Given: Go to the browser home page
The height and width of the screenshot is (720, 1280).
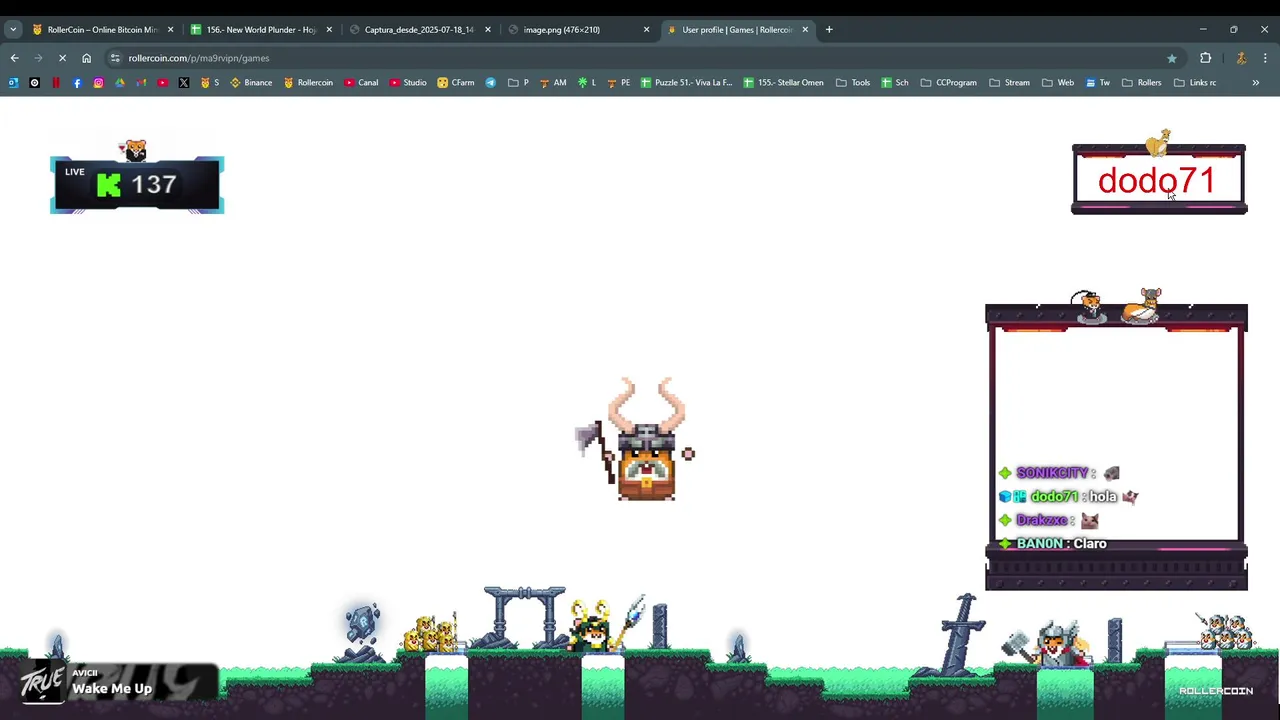Looking at the screenshot, I should pyautogui.click(x=86, y=58).
